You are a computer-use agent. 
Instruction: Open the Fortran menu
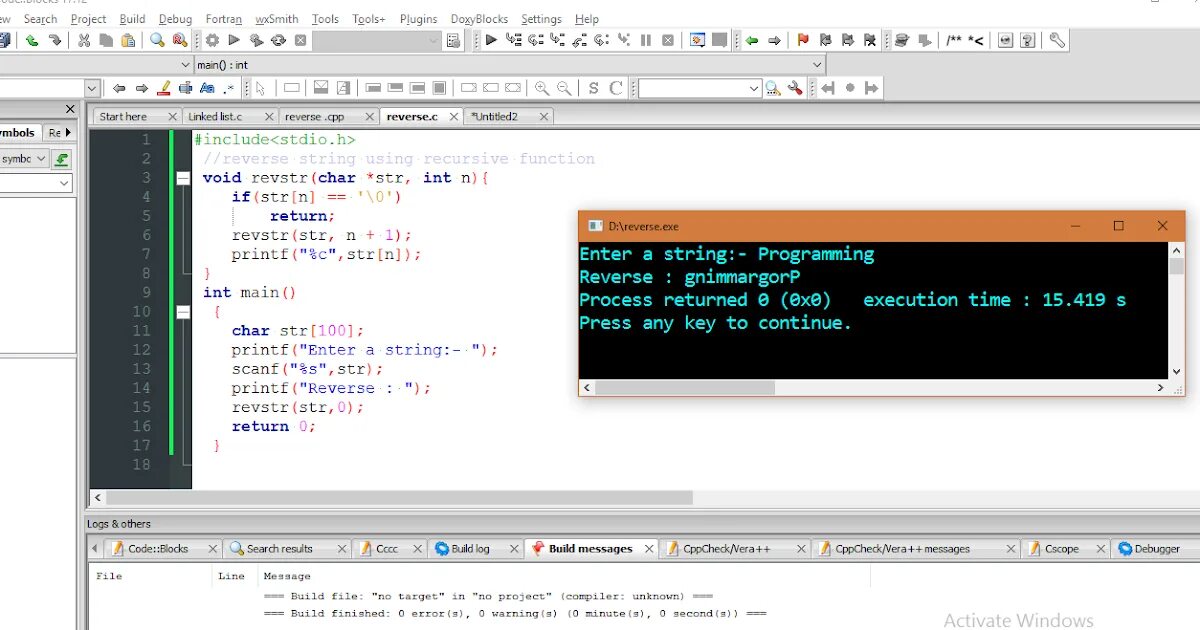pos(224,19)
